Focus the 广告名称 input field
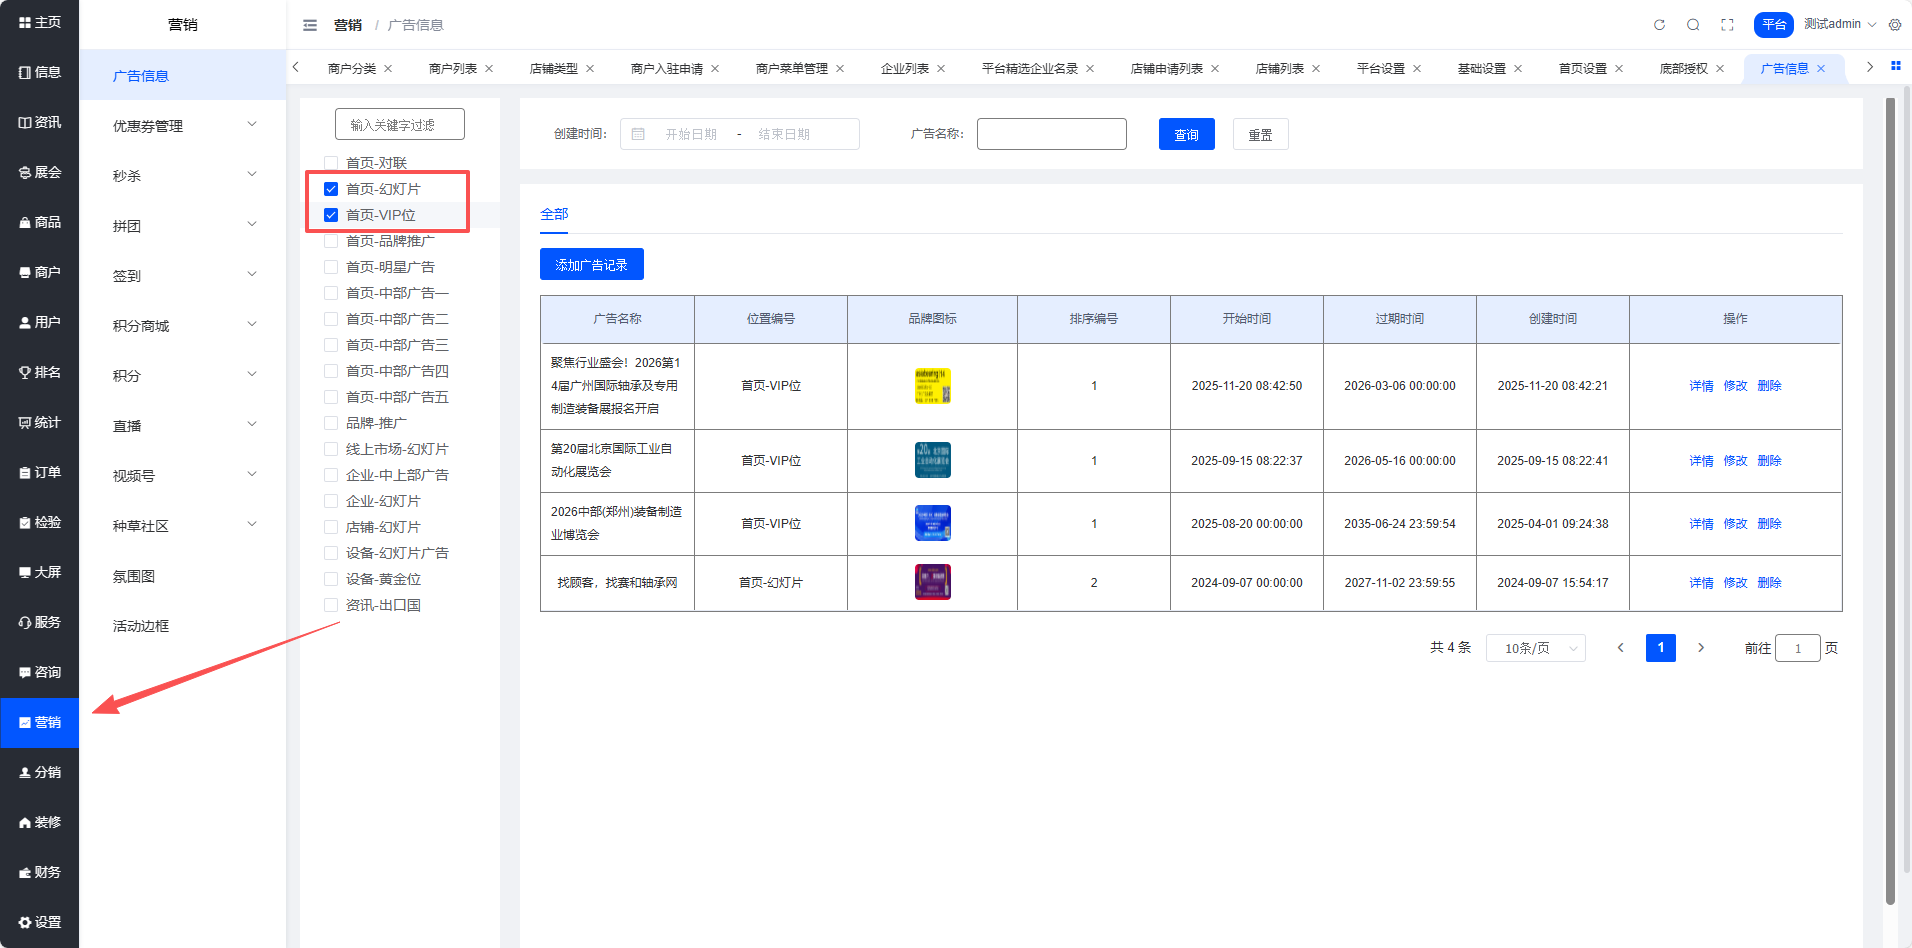Screen dimensions: 1912x948 click(x=1051, y=134)
